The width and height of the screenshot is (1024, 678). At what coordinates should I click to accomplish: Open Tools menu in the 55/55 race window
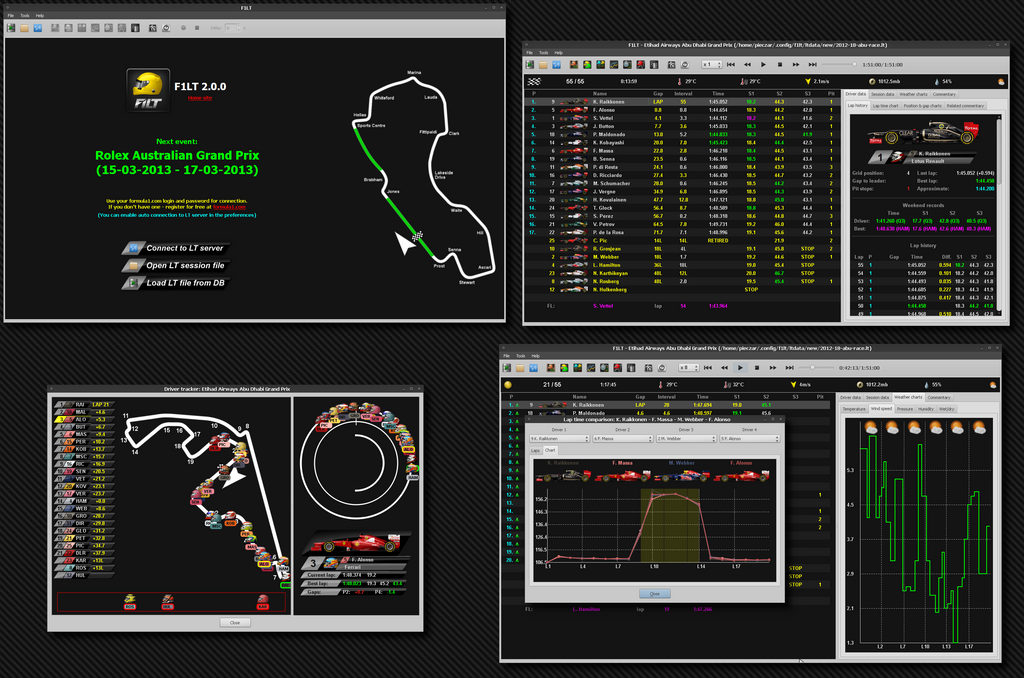[543, 53]
